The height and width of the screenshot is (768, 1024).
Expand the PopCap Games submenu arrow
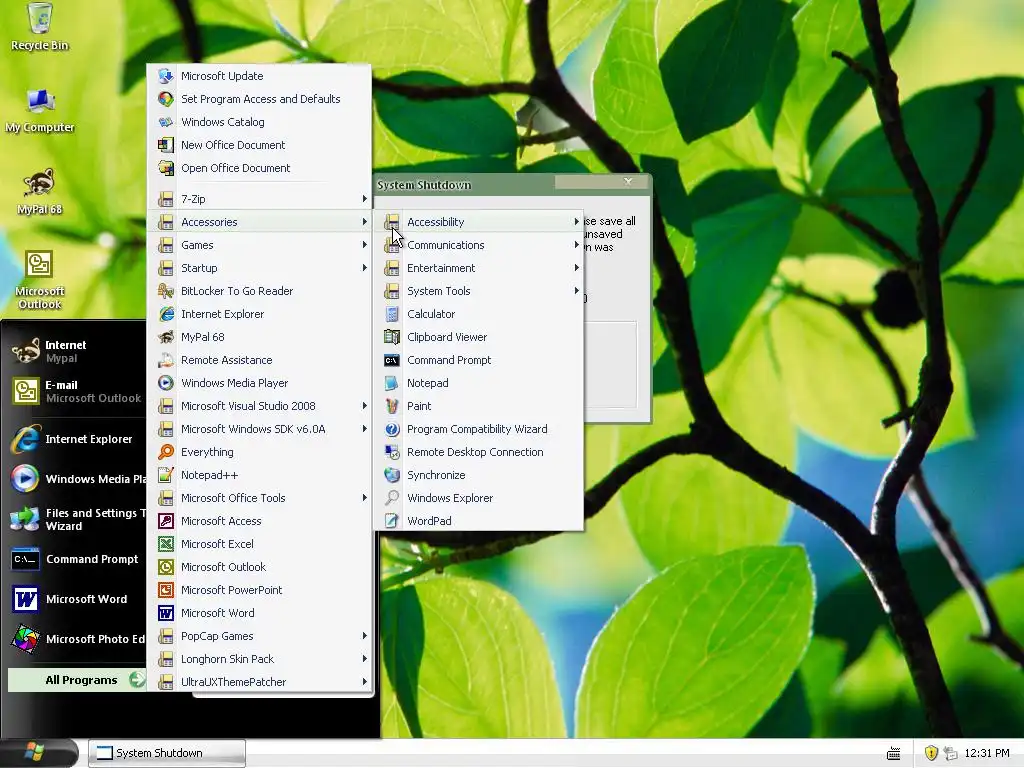(364, 636)
